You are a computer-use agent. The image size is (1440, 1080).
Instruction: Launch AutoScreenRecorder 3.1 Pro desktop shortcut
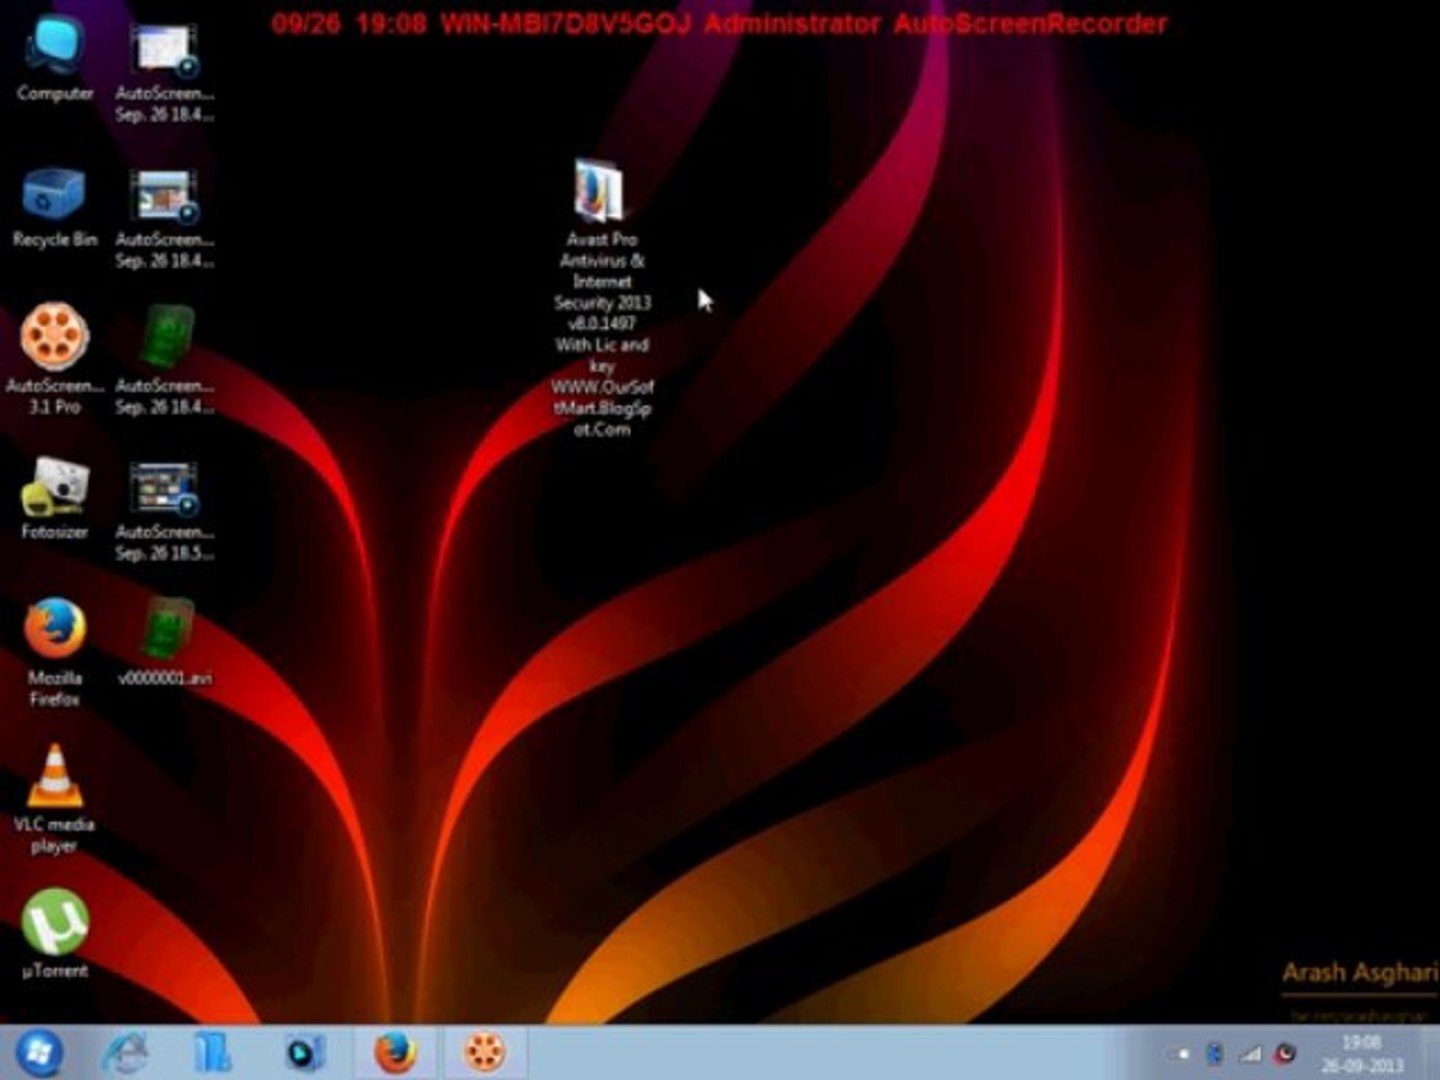point(54,340)
